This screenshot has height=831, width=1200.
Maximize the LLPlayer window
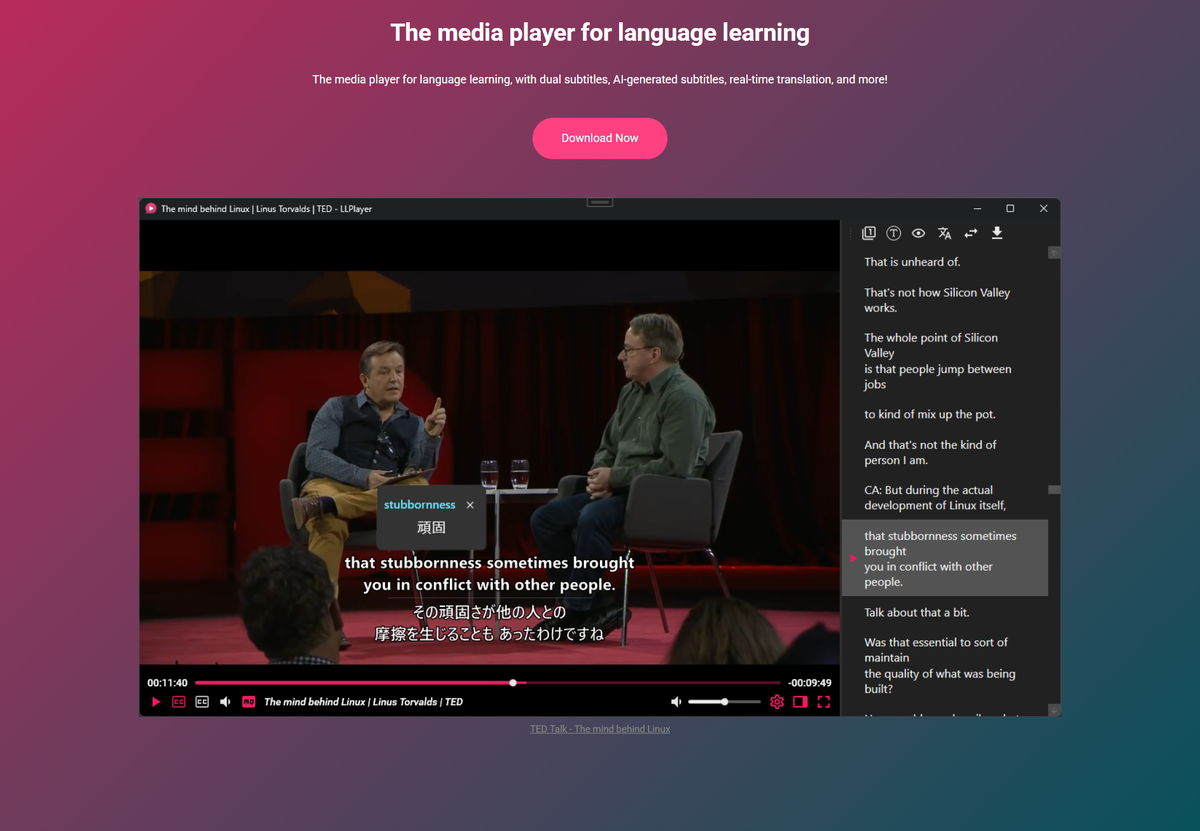coord(1010,208)
